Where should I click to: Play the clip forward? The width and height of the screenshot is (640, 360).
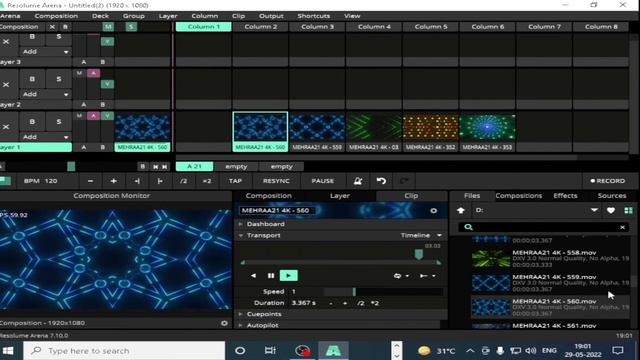289,276
